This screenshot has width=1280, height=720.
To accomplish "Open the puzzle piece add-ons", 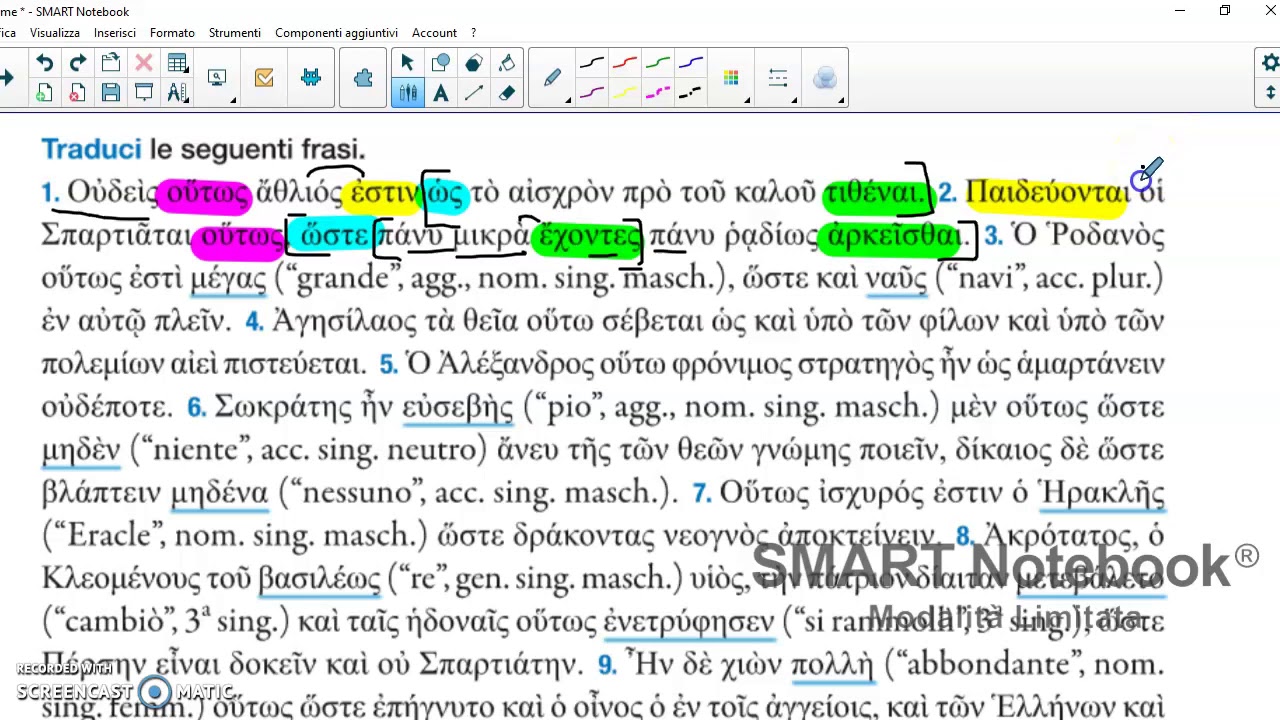I will (x=363, y=78).
